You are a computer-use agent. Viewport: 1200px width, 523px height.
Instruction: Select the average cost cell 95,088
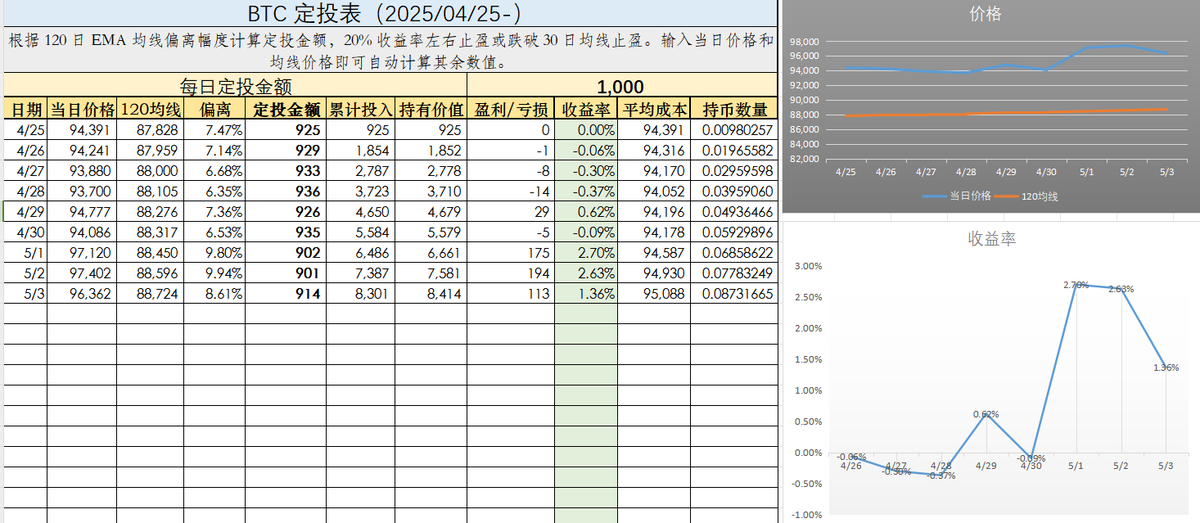click(654, 294)
